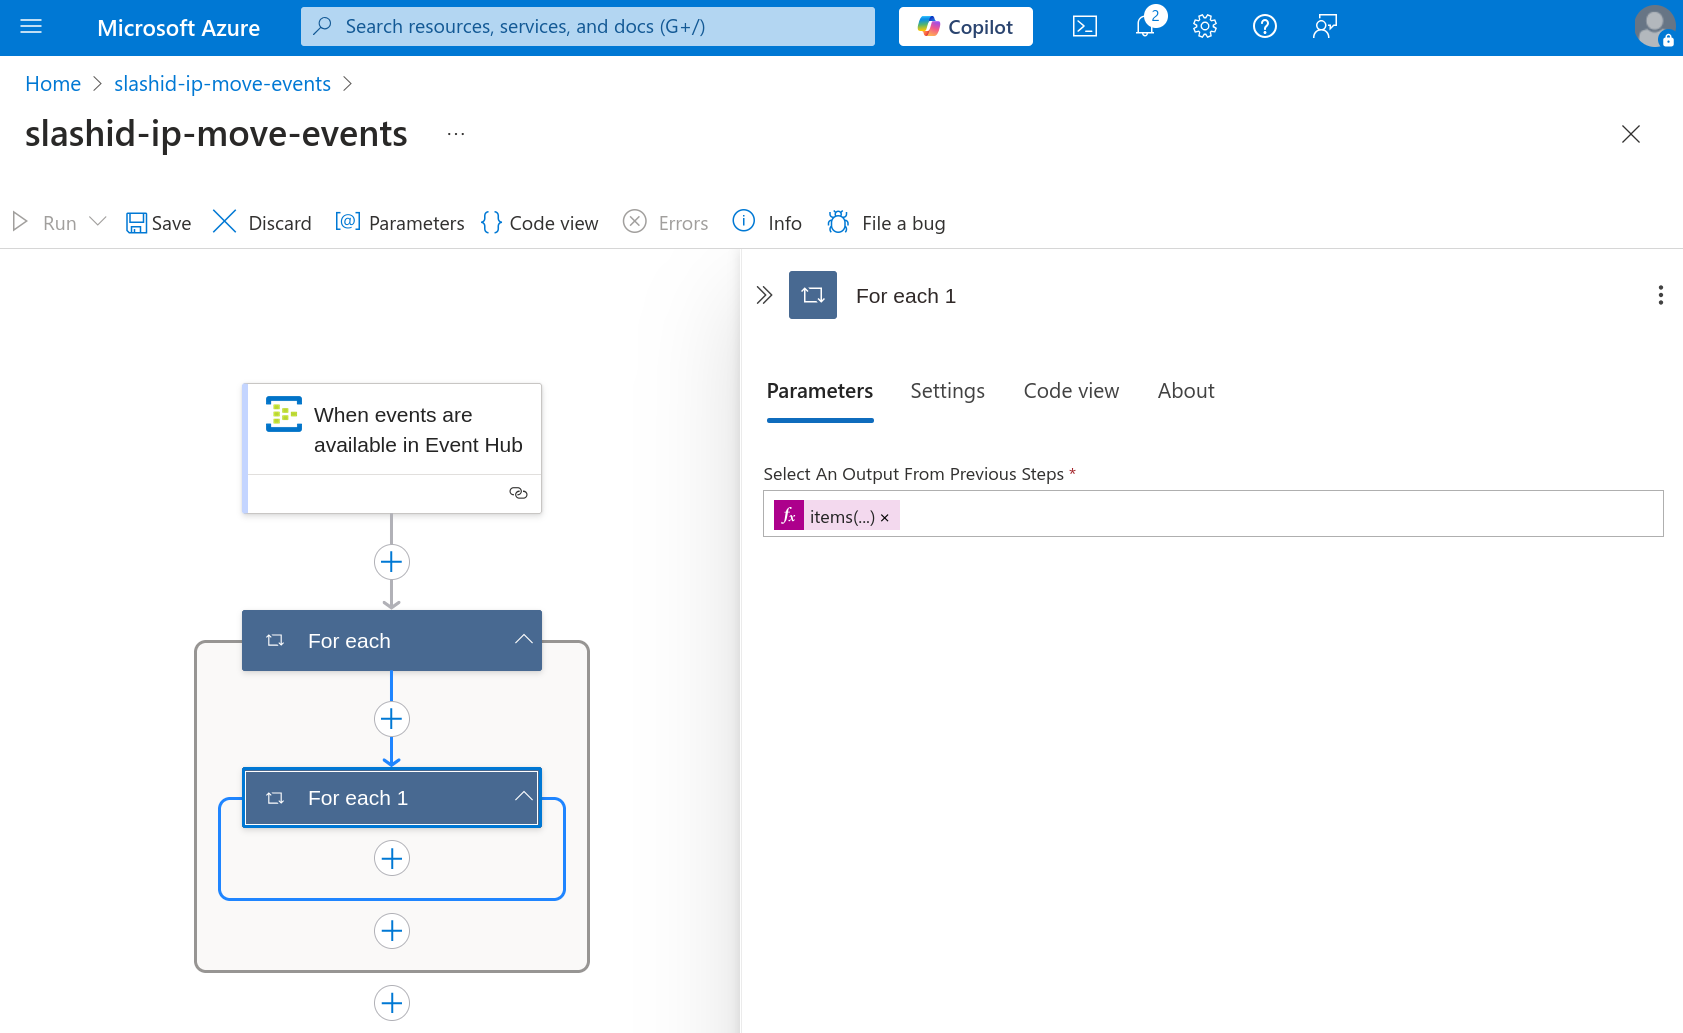Open the Azure Cloud Shell icon

1084,27
